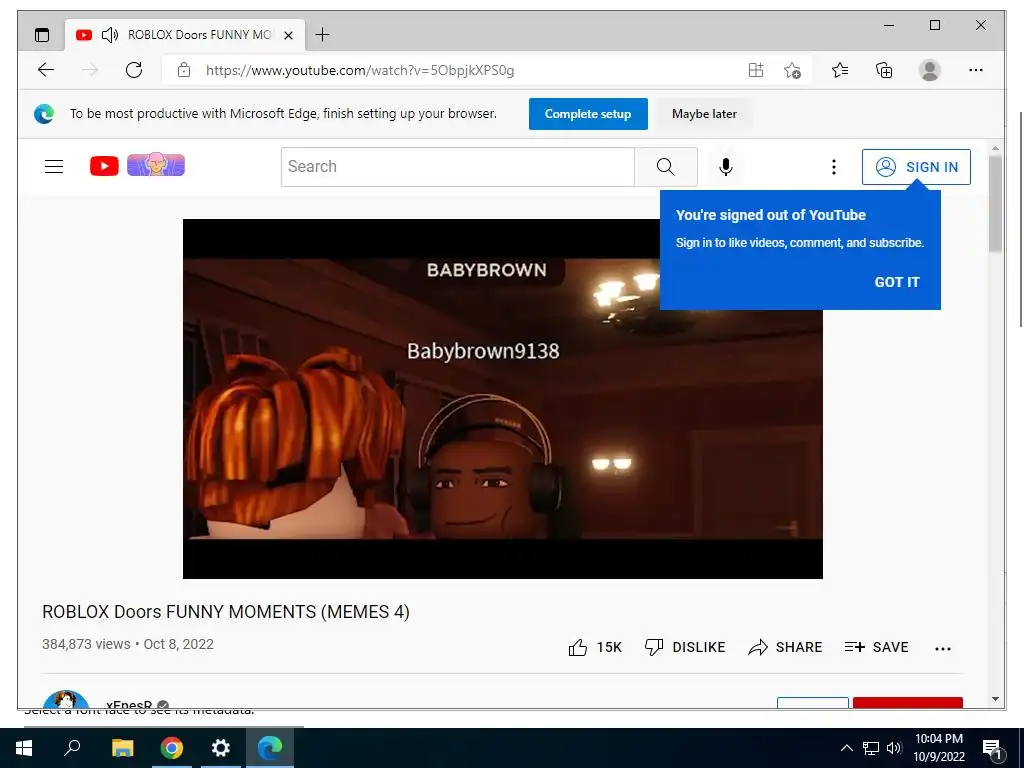Click the page scrollbar up arrow
Viewport: 1024px width, 768px height.
point(995,149)
